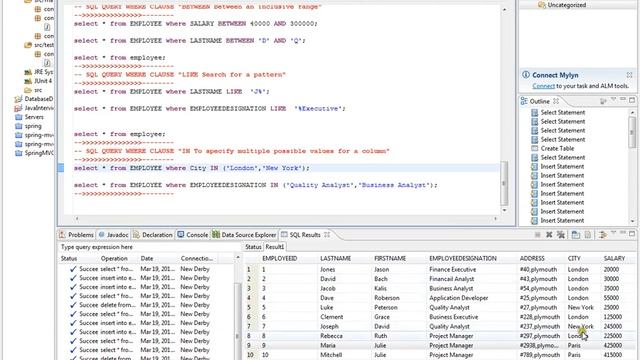The height and width of the screenshot is (360, 640).
Task: Switch to the Status result tab
Action: [253, 247]
